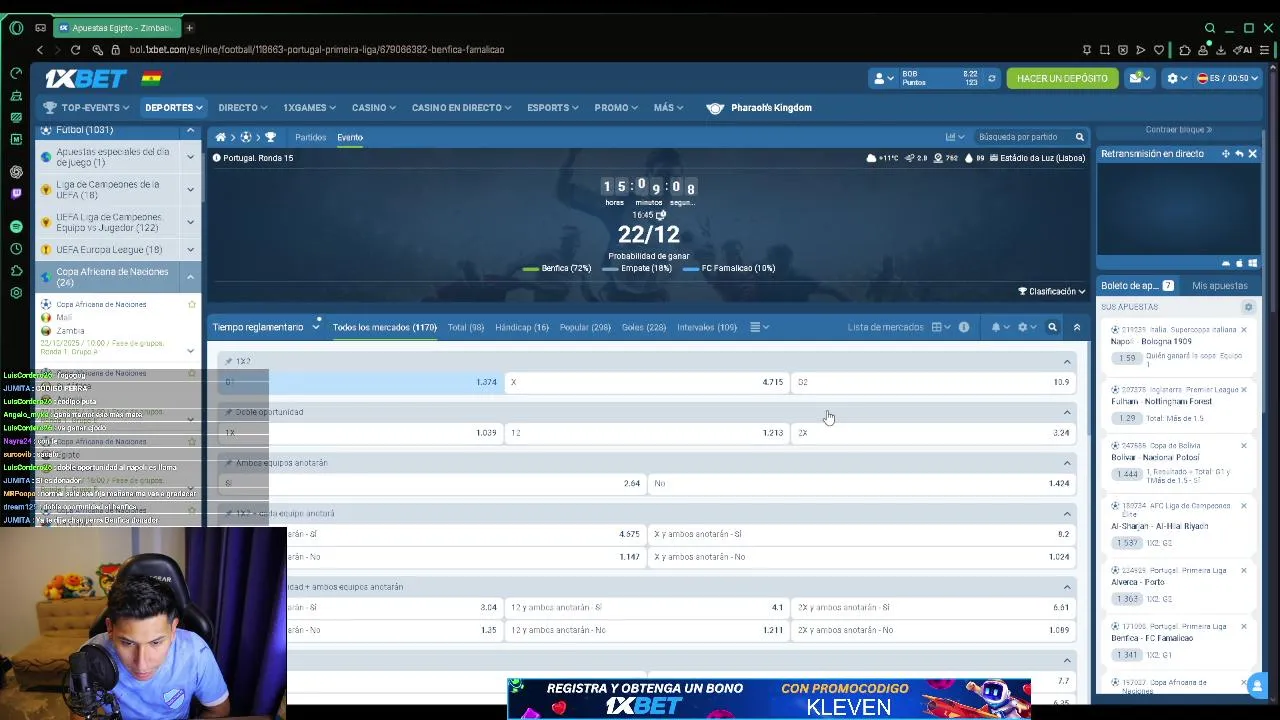Viewport: 1280px width, 720px height.
Task: Move the live broadcast panel with cross-arrows icon
Action: coord(1226,154)
